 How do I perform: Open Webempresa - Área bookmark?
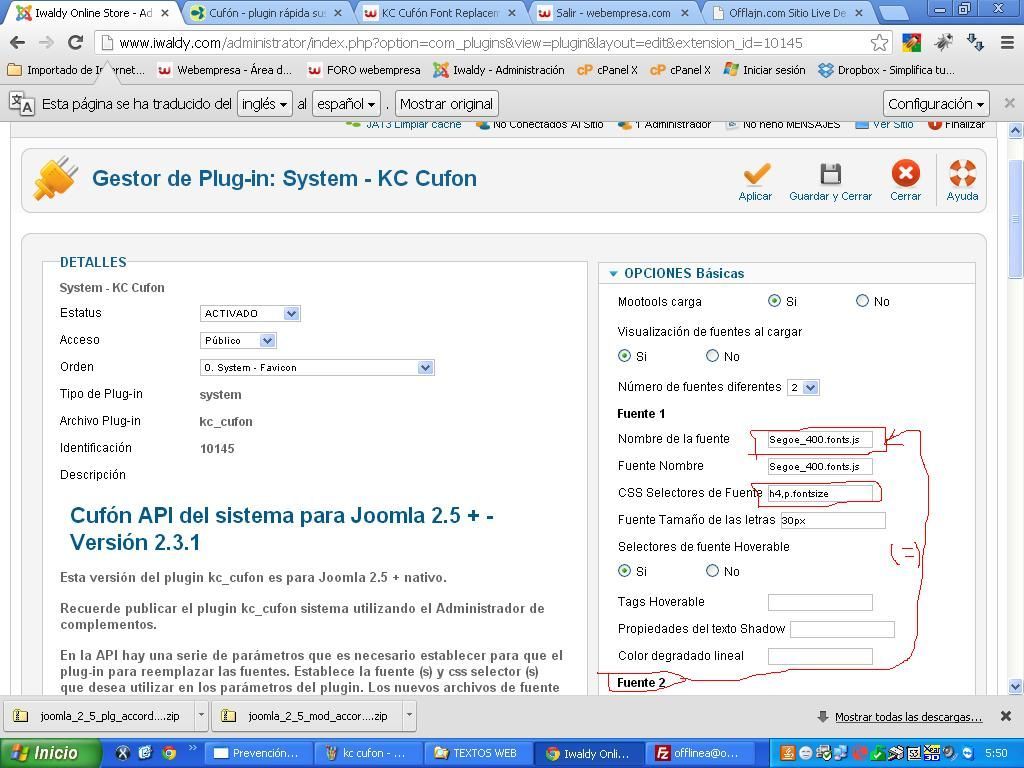coord(226,70)
